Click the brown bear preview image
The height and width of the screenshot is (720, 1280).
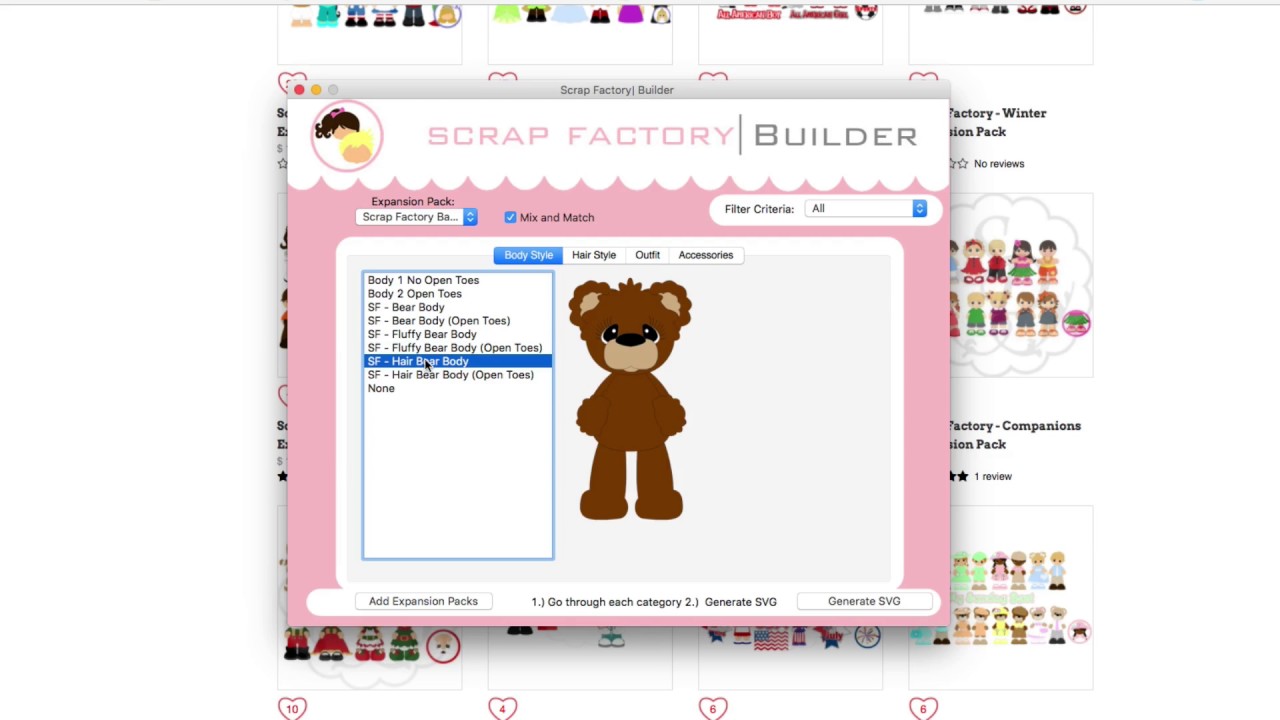630,400
